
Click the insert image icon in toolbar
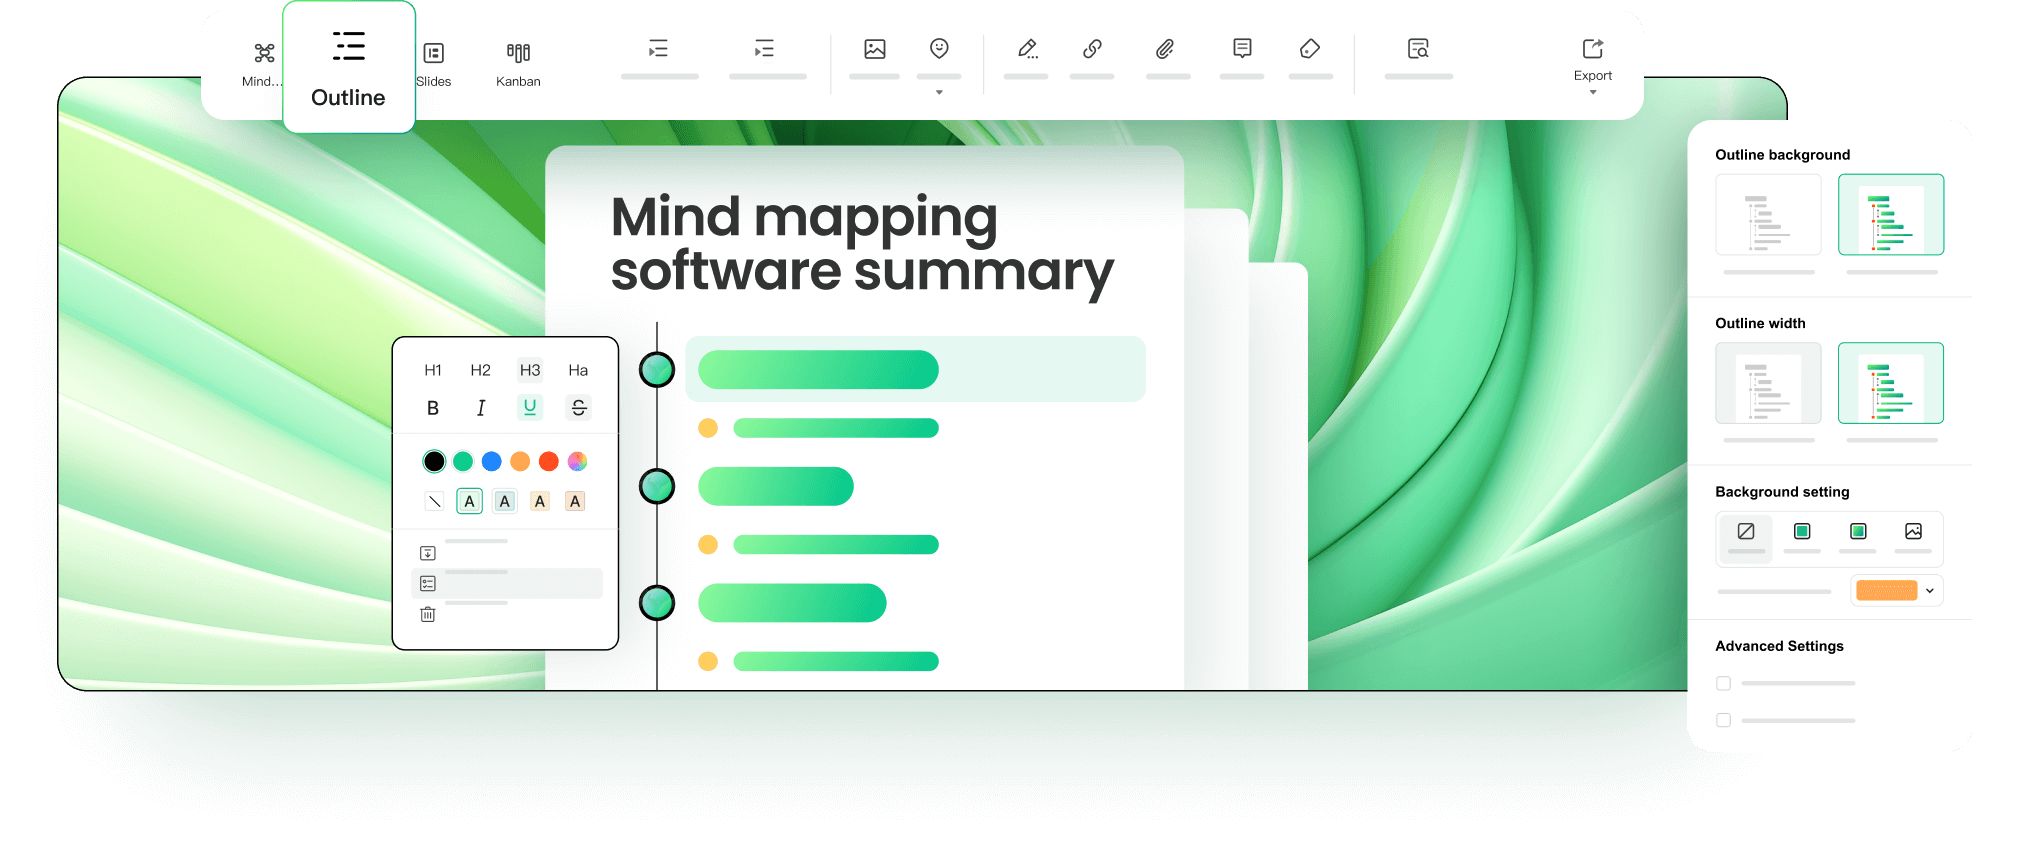[874, 49]
